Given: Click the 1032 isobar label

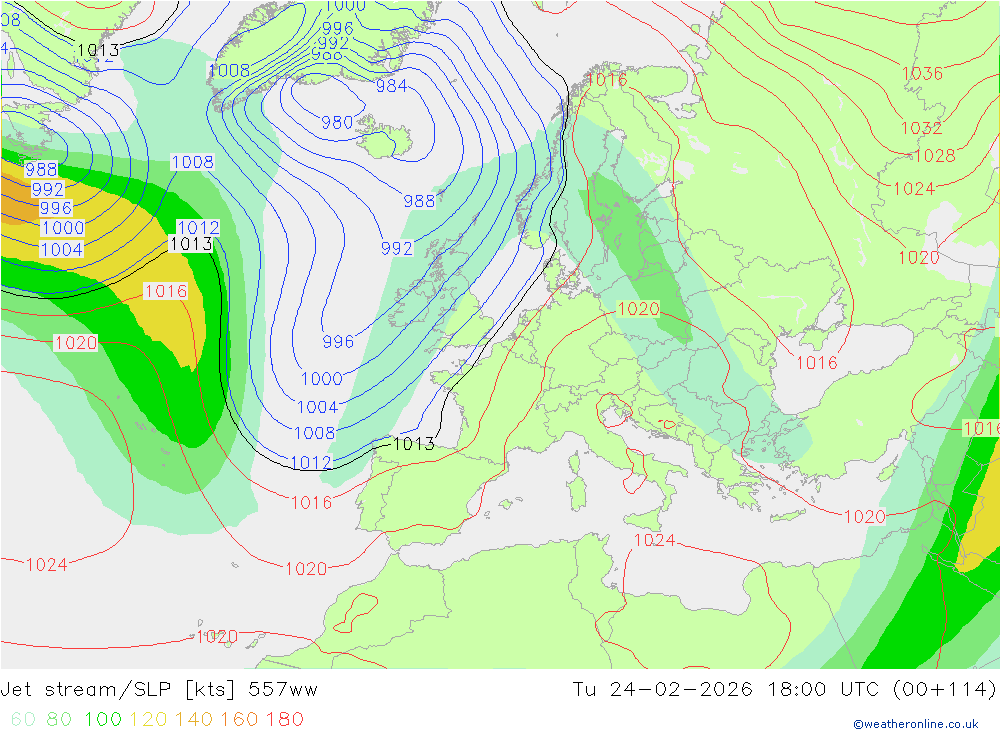Looking at the screenshot, I should pyautogui.click(x=921, y=128).
